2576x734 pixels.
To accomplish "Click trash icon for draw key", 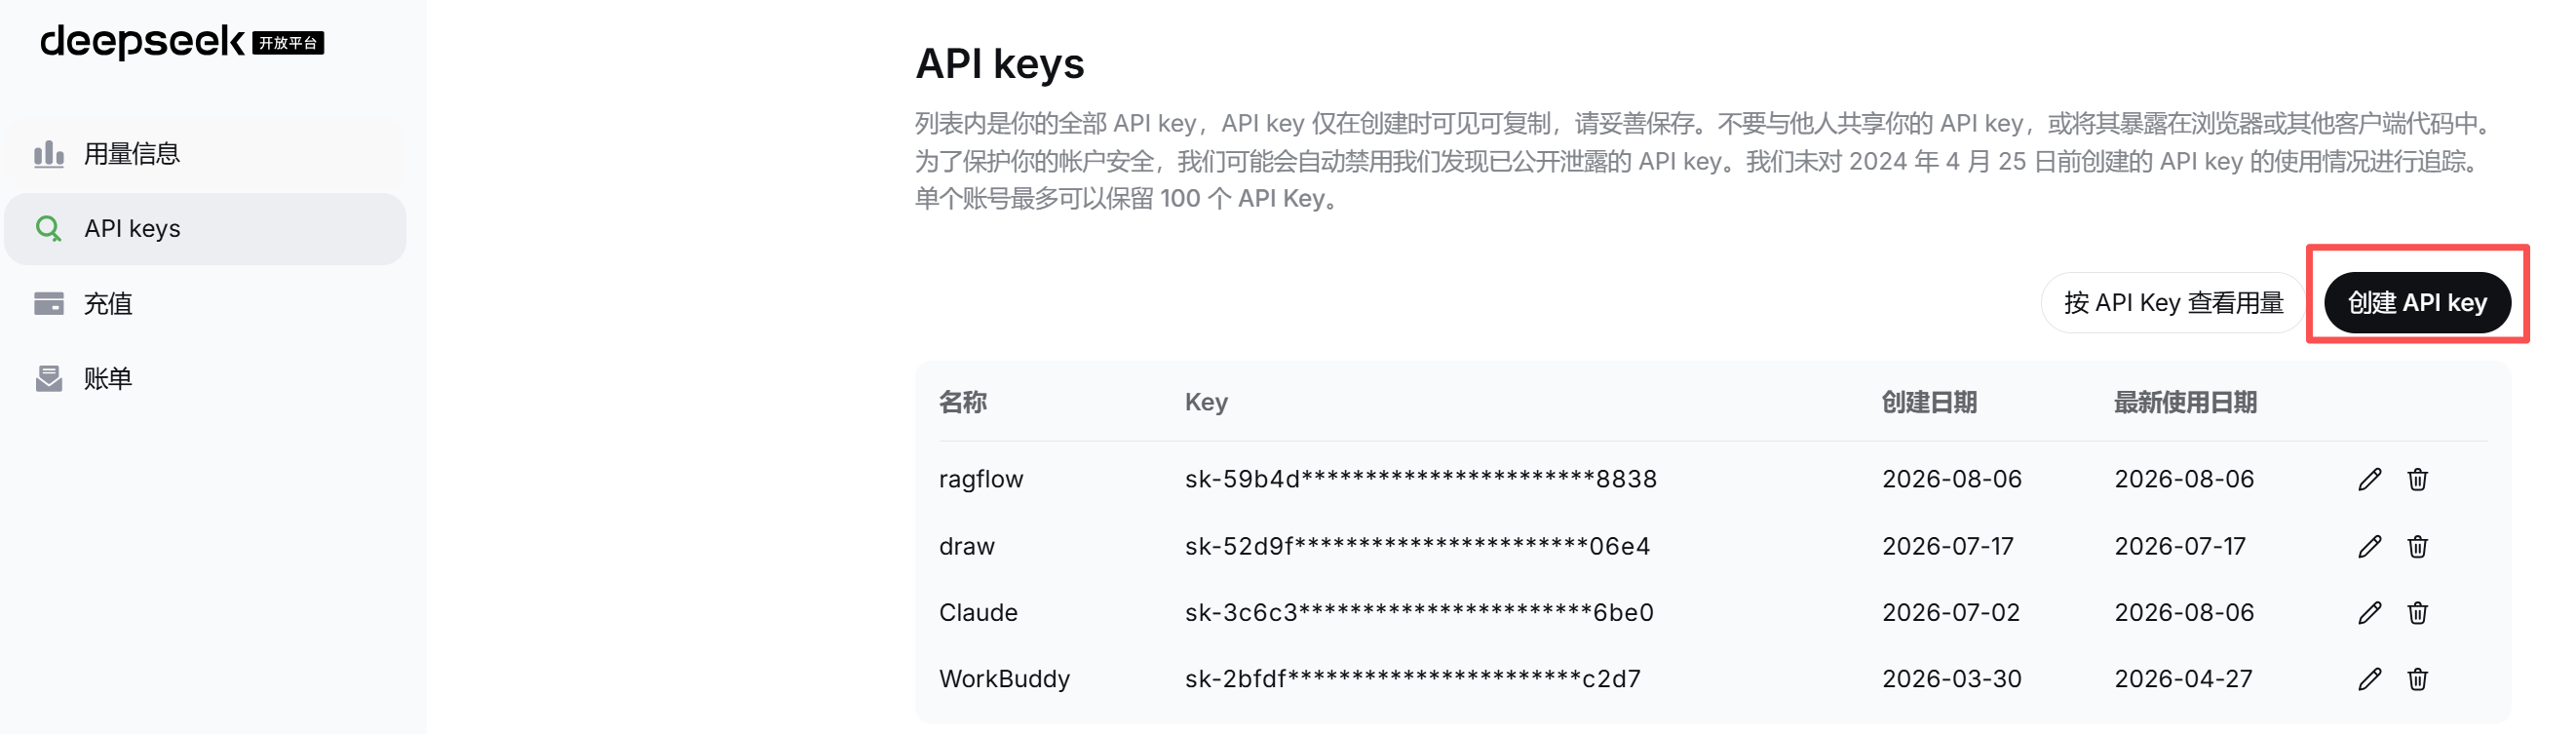I will 2417,546.
